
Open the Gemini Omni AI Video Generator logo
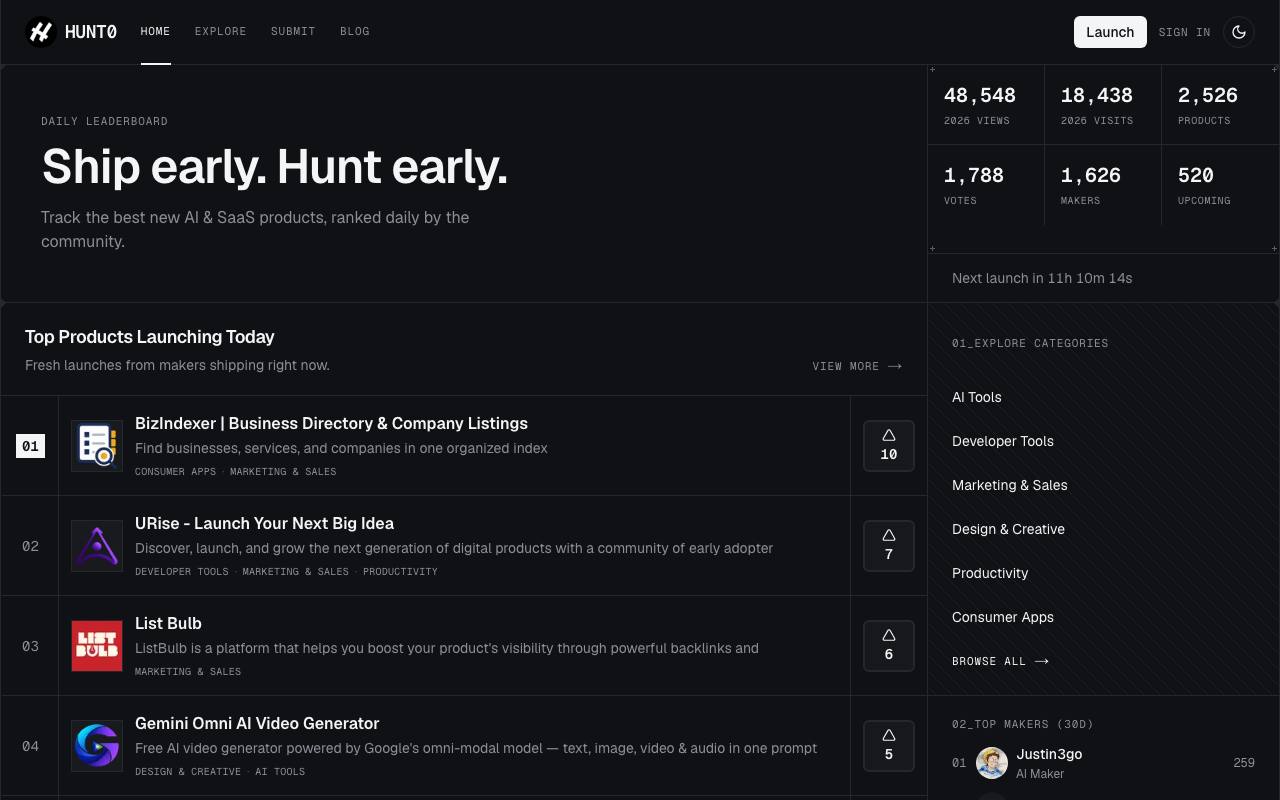[97, 746]
